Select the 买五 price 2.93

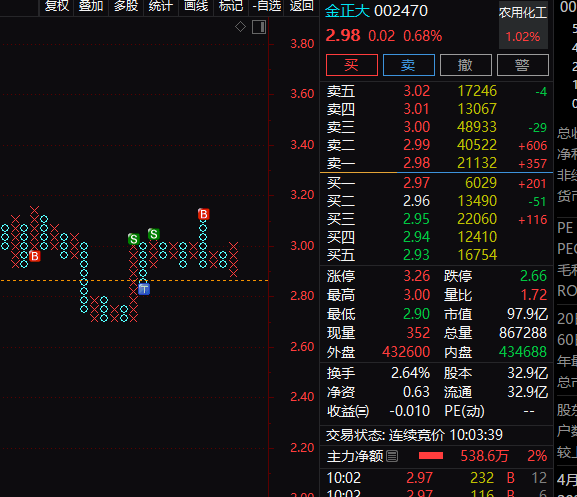click(417, 255)
